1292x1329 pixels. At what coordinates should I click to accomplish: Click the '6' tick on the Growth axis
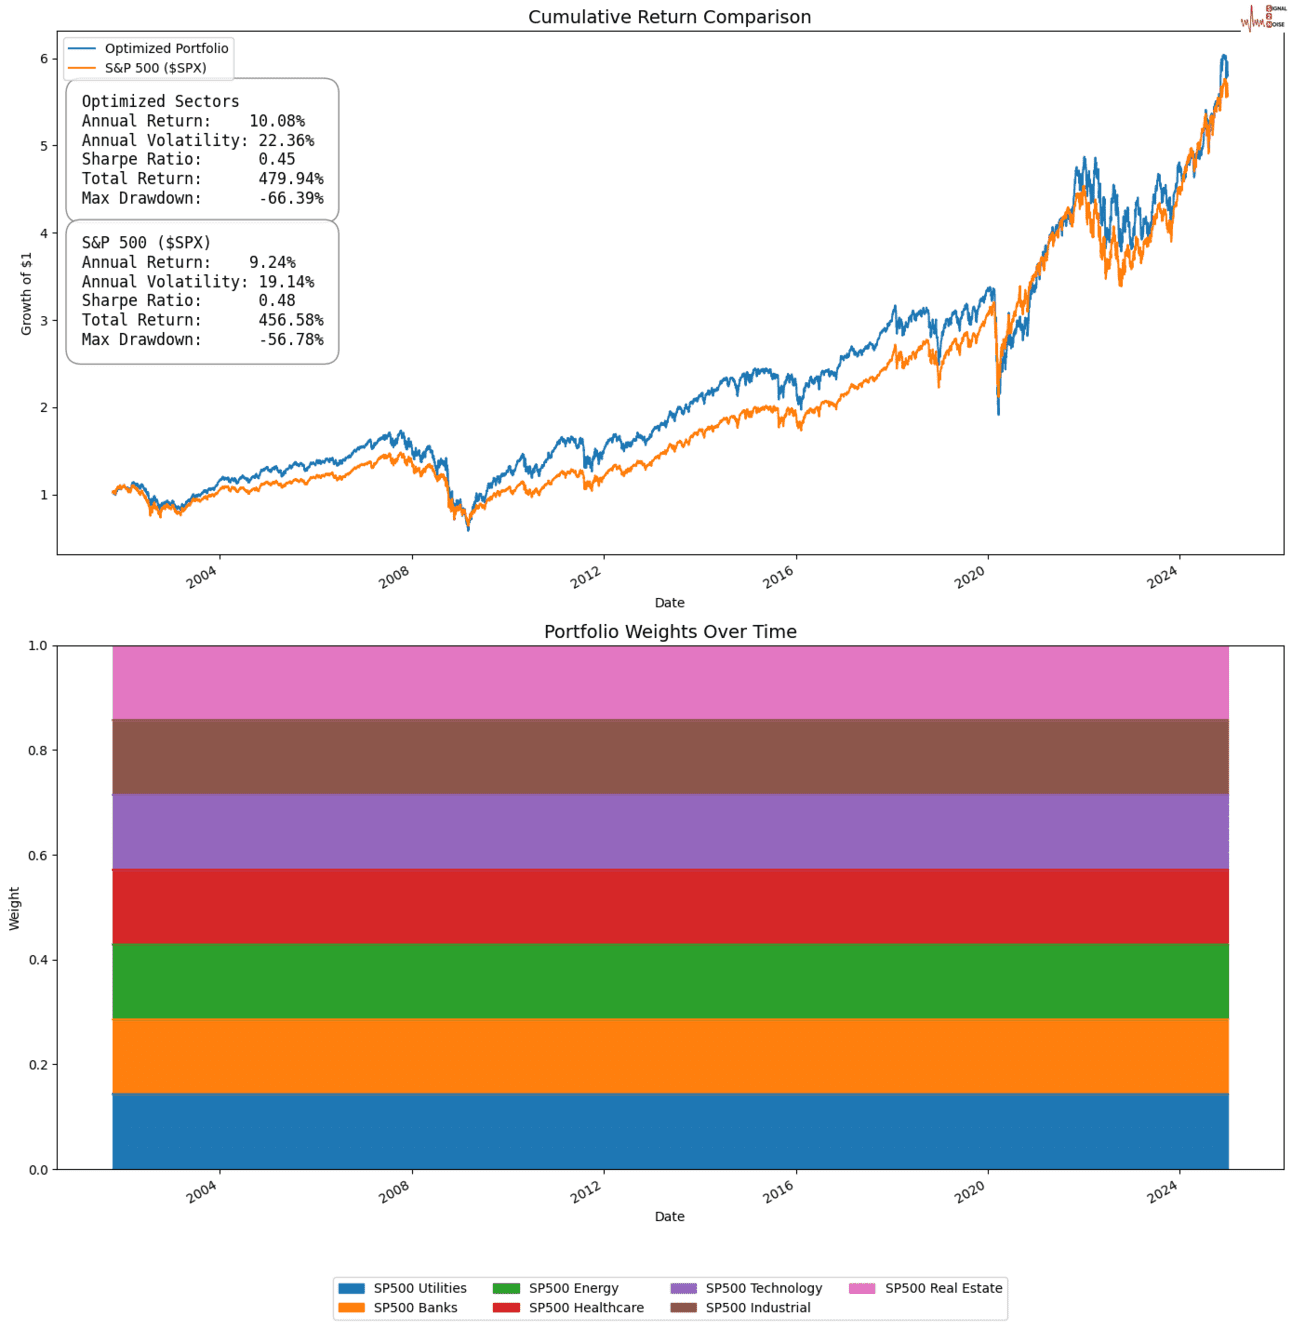(44, 59)
